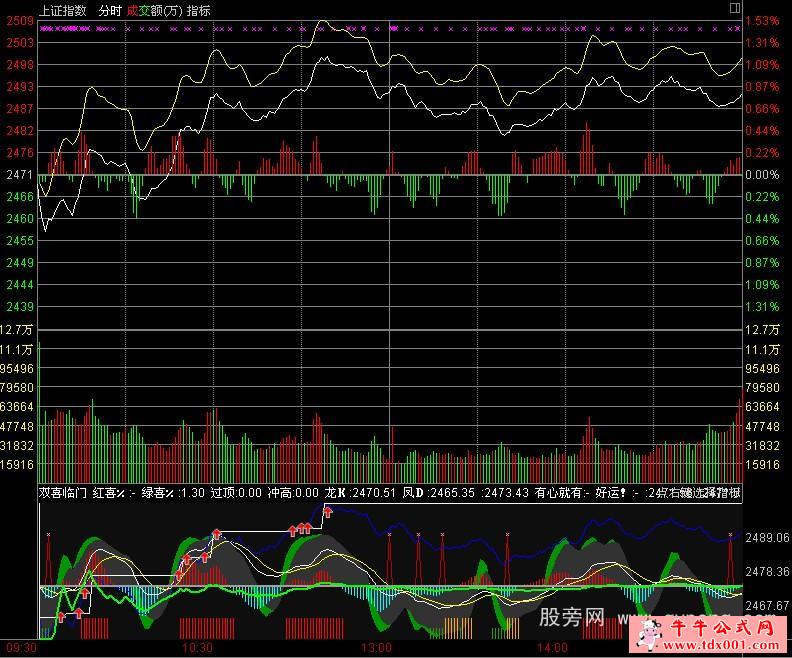Select the 上证指数 index title
Image resolution: width=792 pixels, height=658 pixels.
pos(62,10)
